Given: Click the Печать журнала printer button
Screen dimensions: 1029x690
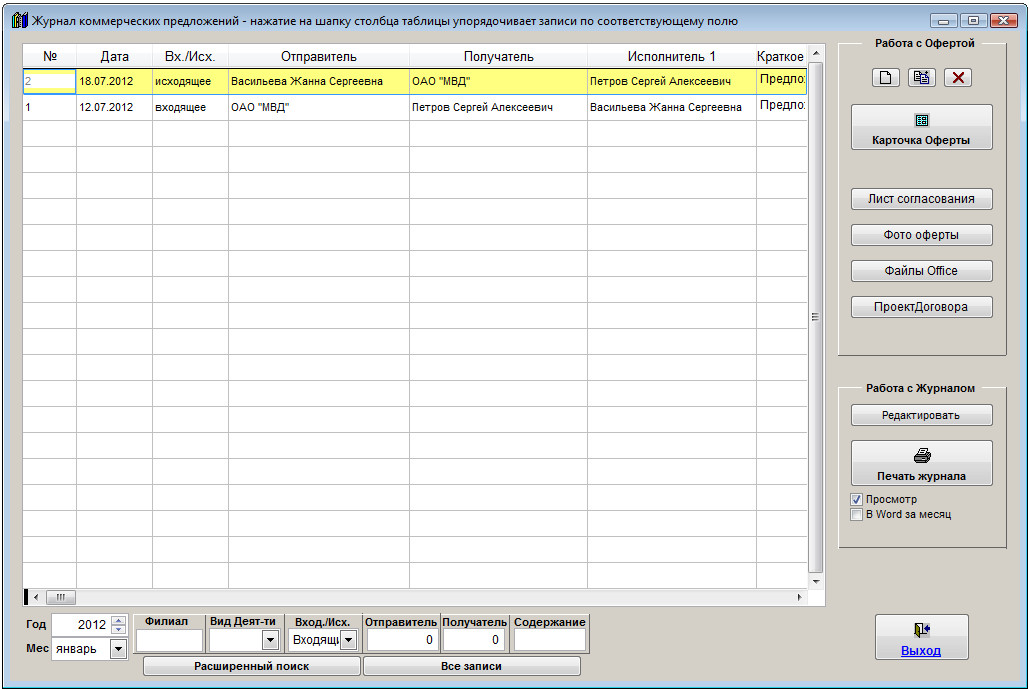Looking at the screenshot, I should coord(921,463).
